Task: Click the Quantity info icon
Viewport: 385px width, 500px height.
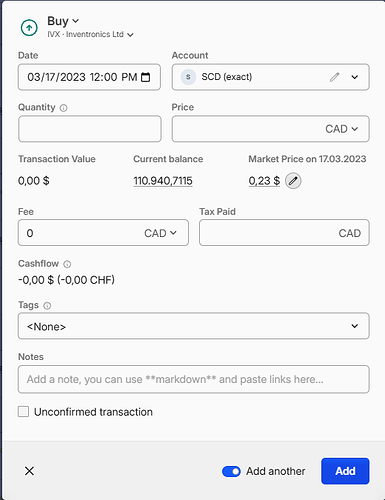Action: point(63,108)
